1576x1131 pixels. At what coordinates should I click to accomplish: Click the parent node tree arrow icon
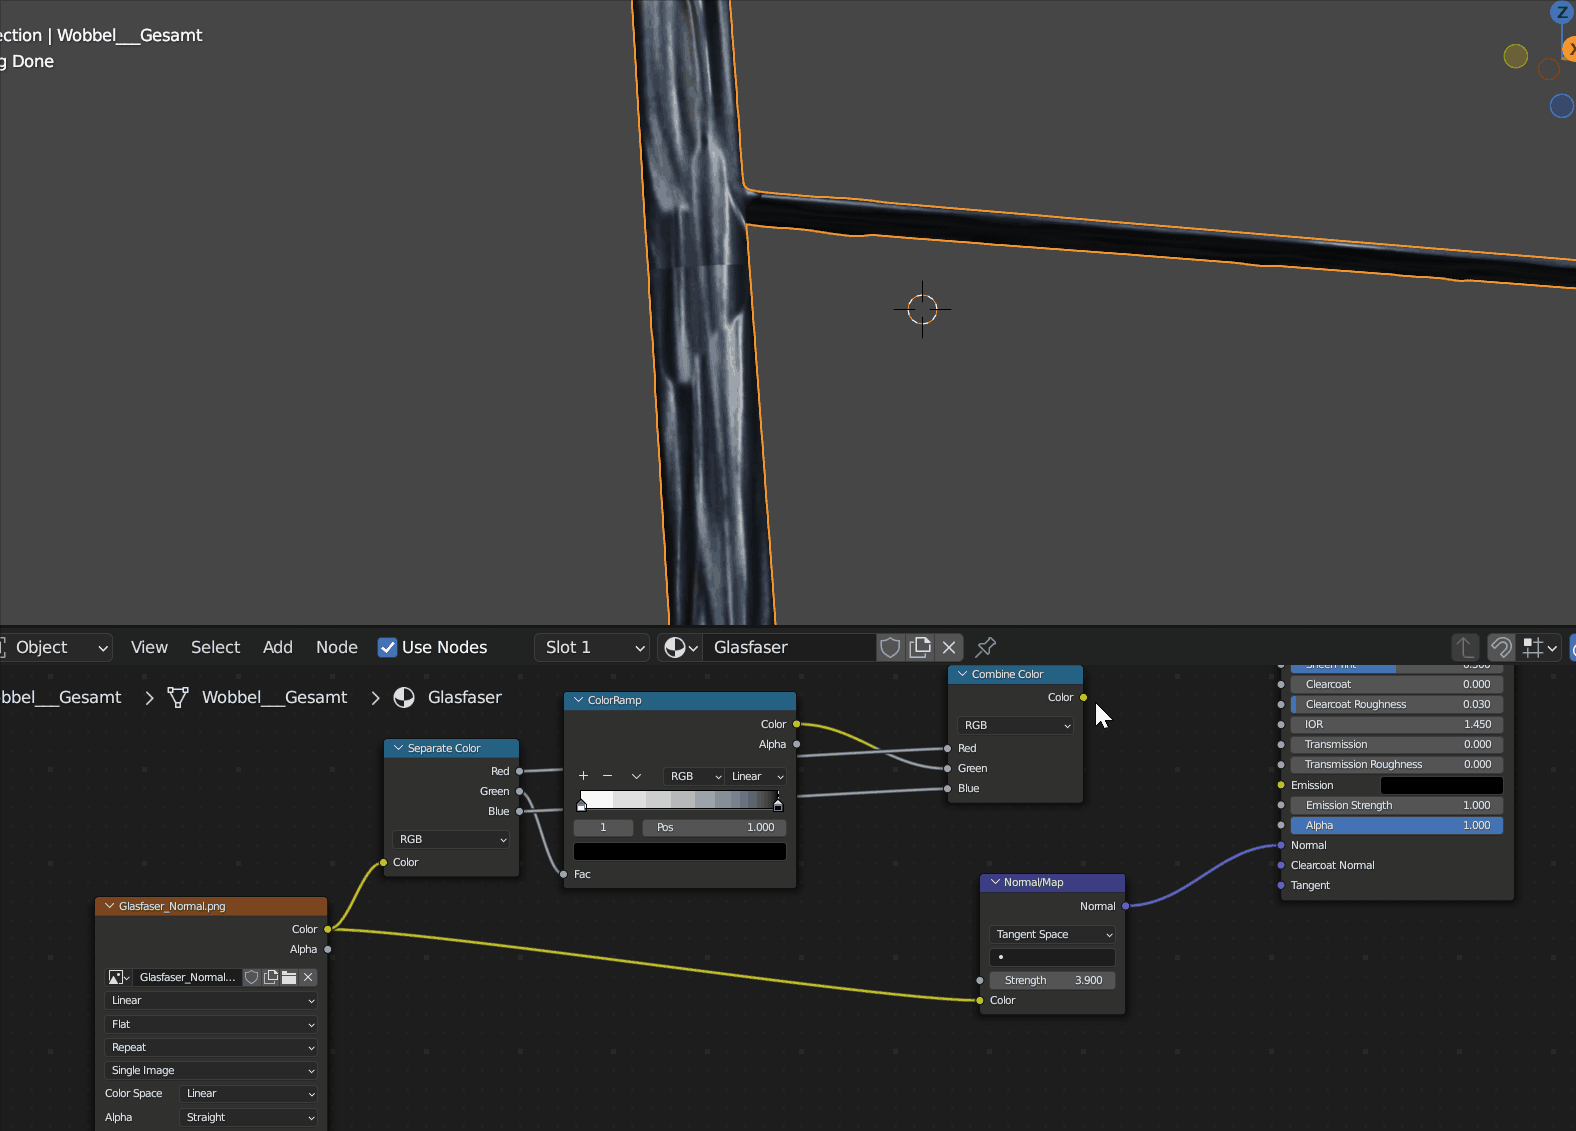tap(1465, 647)
